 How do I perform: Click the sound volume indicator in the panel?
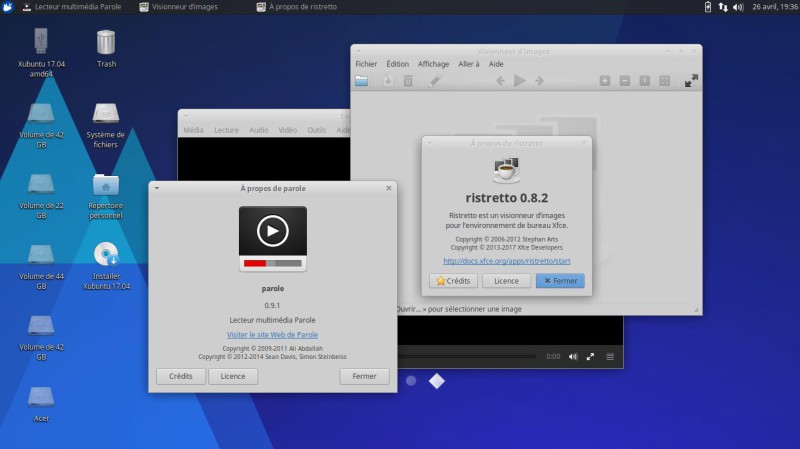[x=738, y=7]
